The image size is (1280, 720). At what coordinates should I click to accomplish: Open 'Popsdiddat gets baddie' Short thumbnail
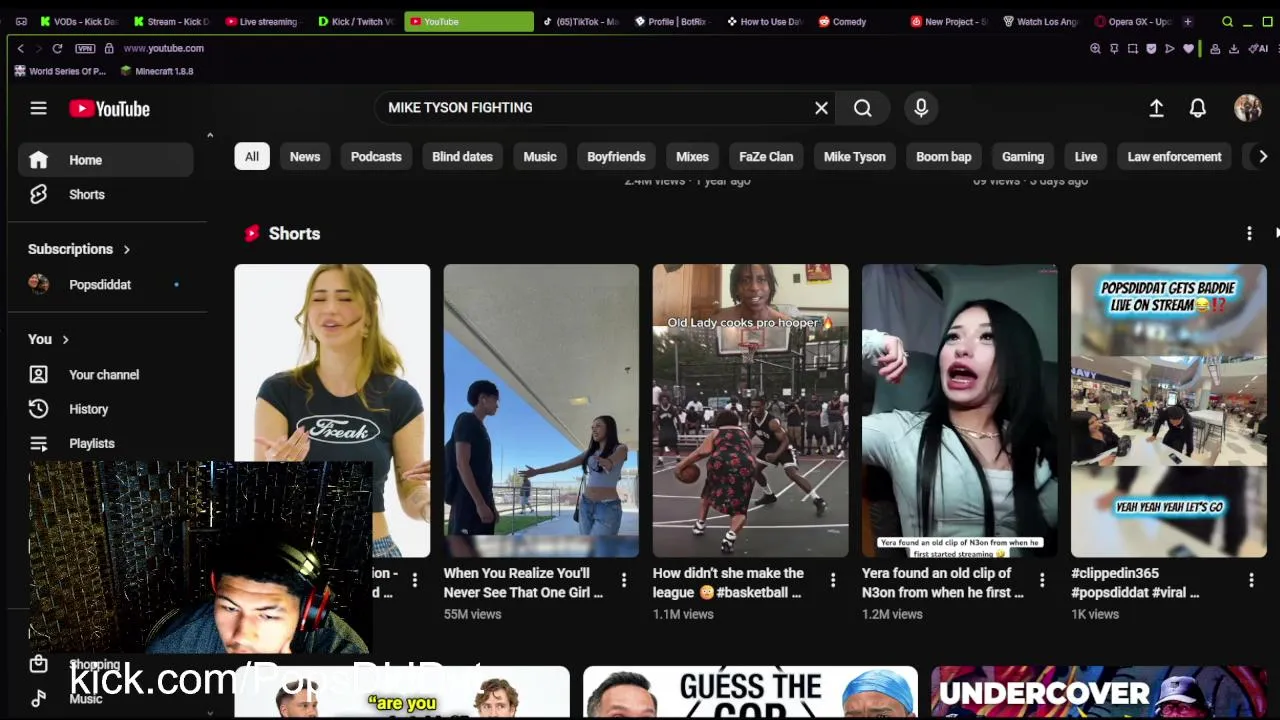coord(1168,410)
